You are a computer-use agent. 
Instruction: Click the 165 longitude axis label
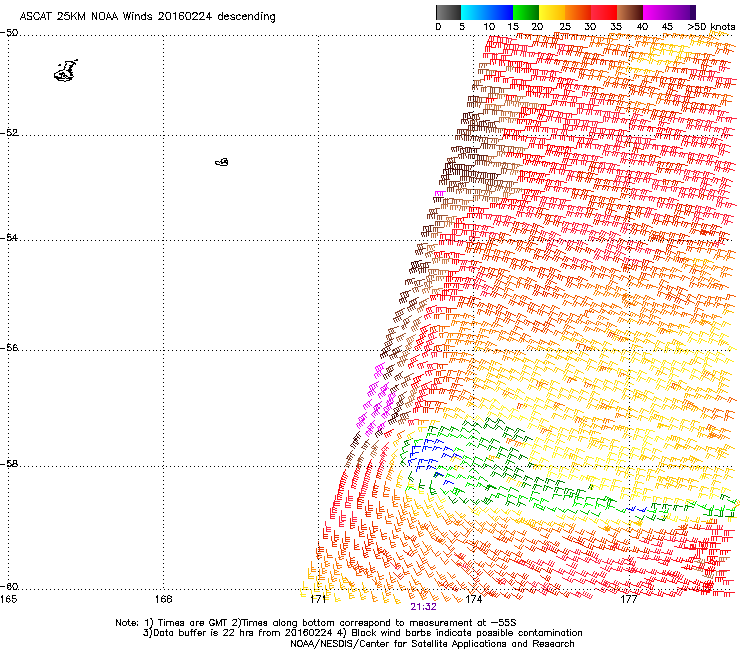[x=8, y=599]
